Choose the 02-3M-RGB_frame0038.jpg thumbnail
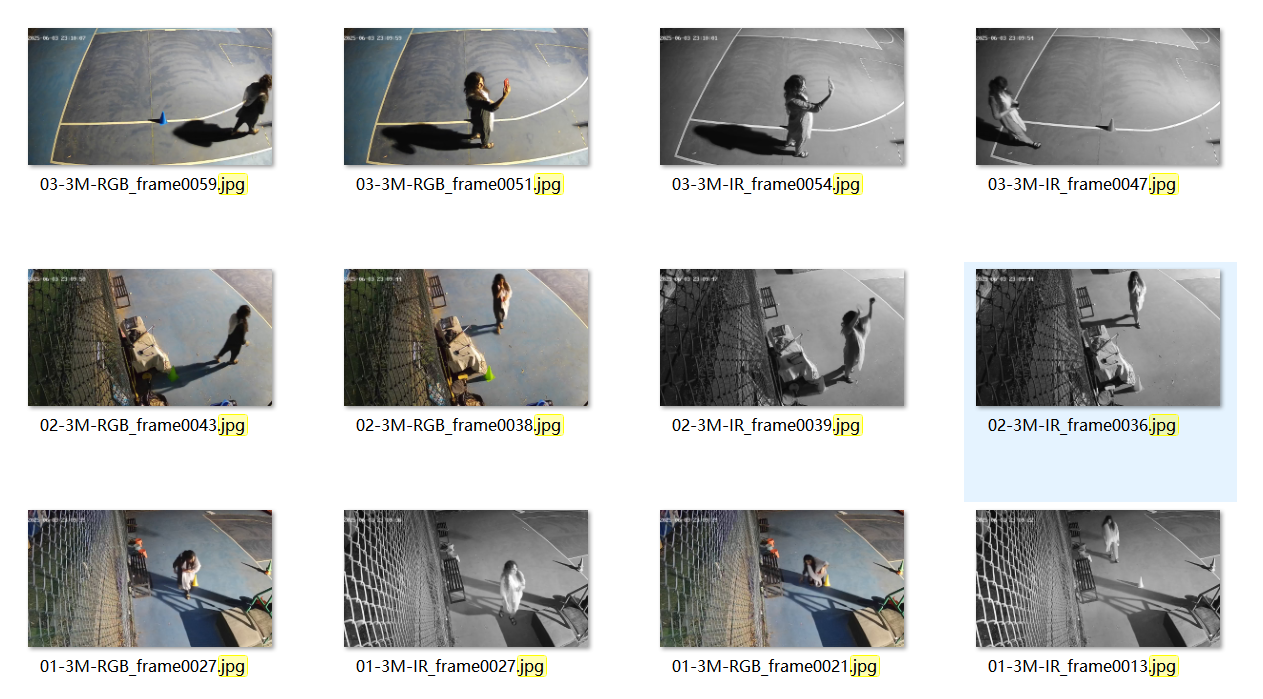The height and width of the screenshot is (699, 1263). click(x=466, y=338)
